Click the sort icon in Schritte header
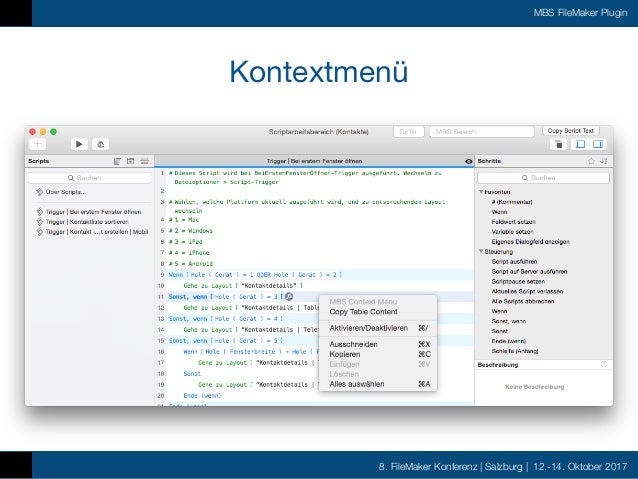638x479 pixels. point(604,161)
